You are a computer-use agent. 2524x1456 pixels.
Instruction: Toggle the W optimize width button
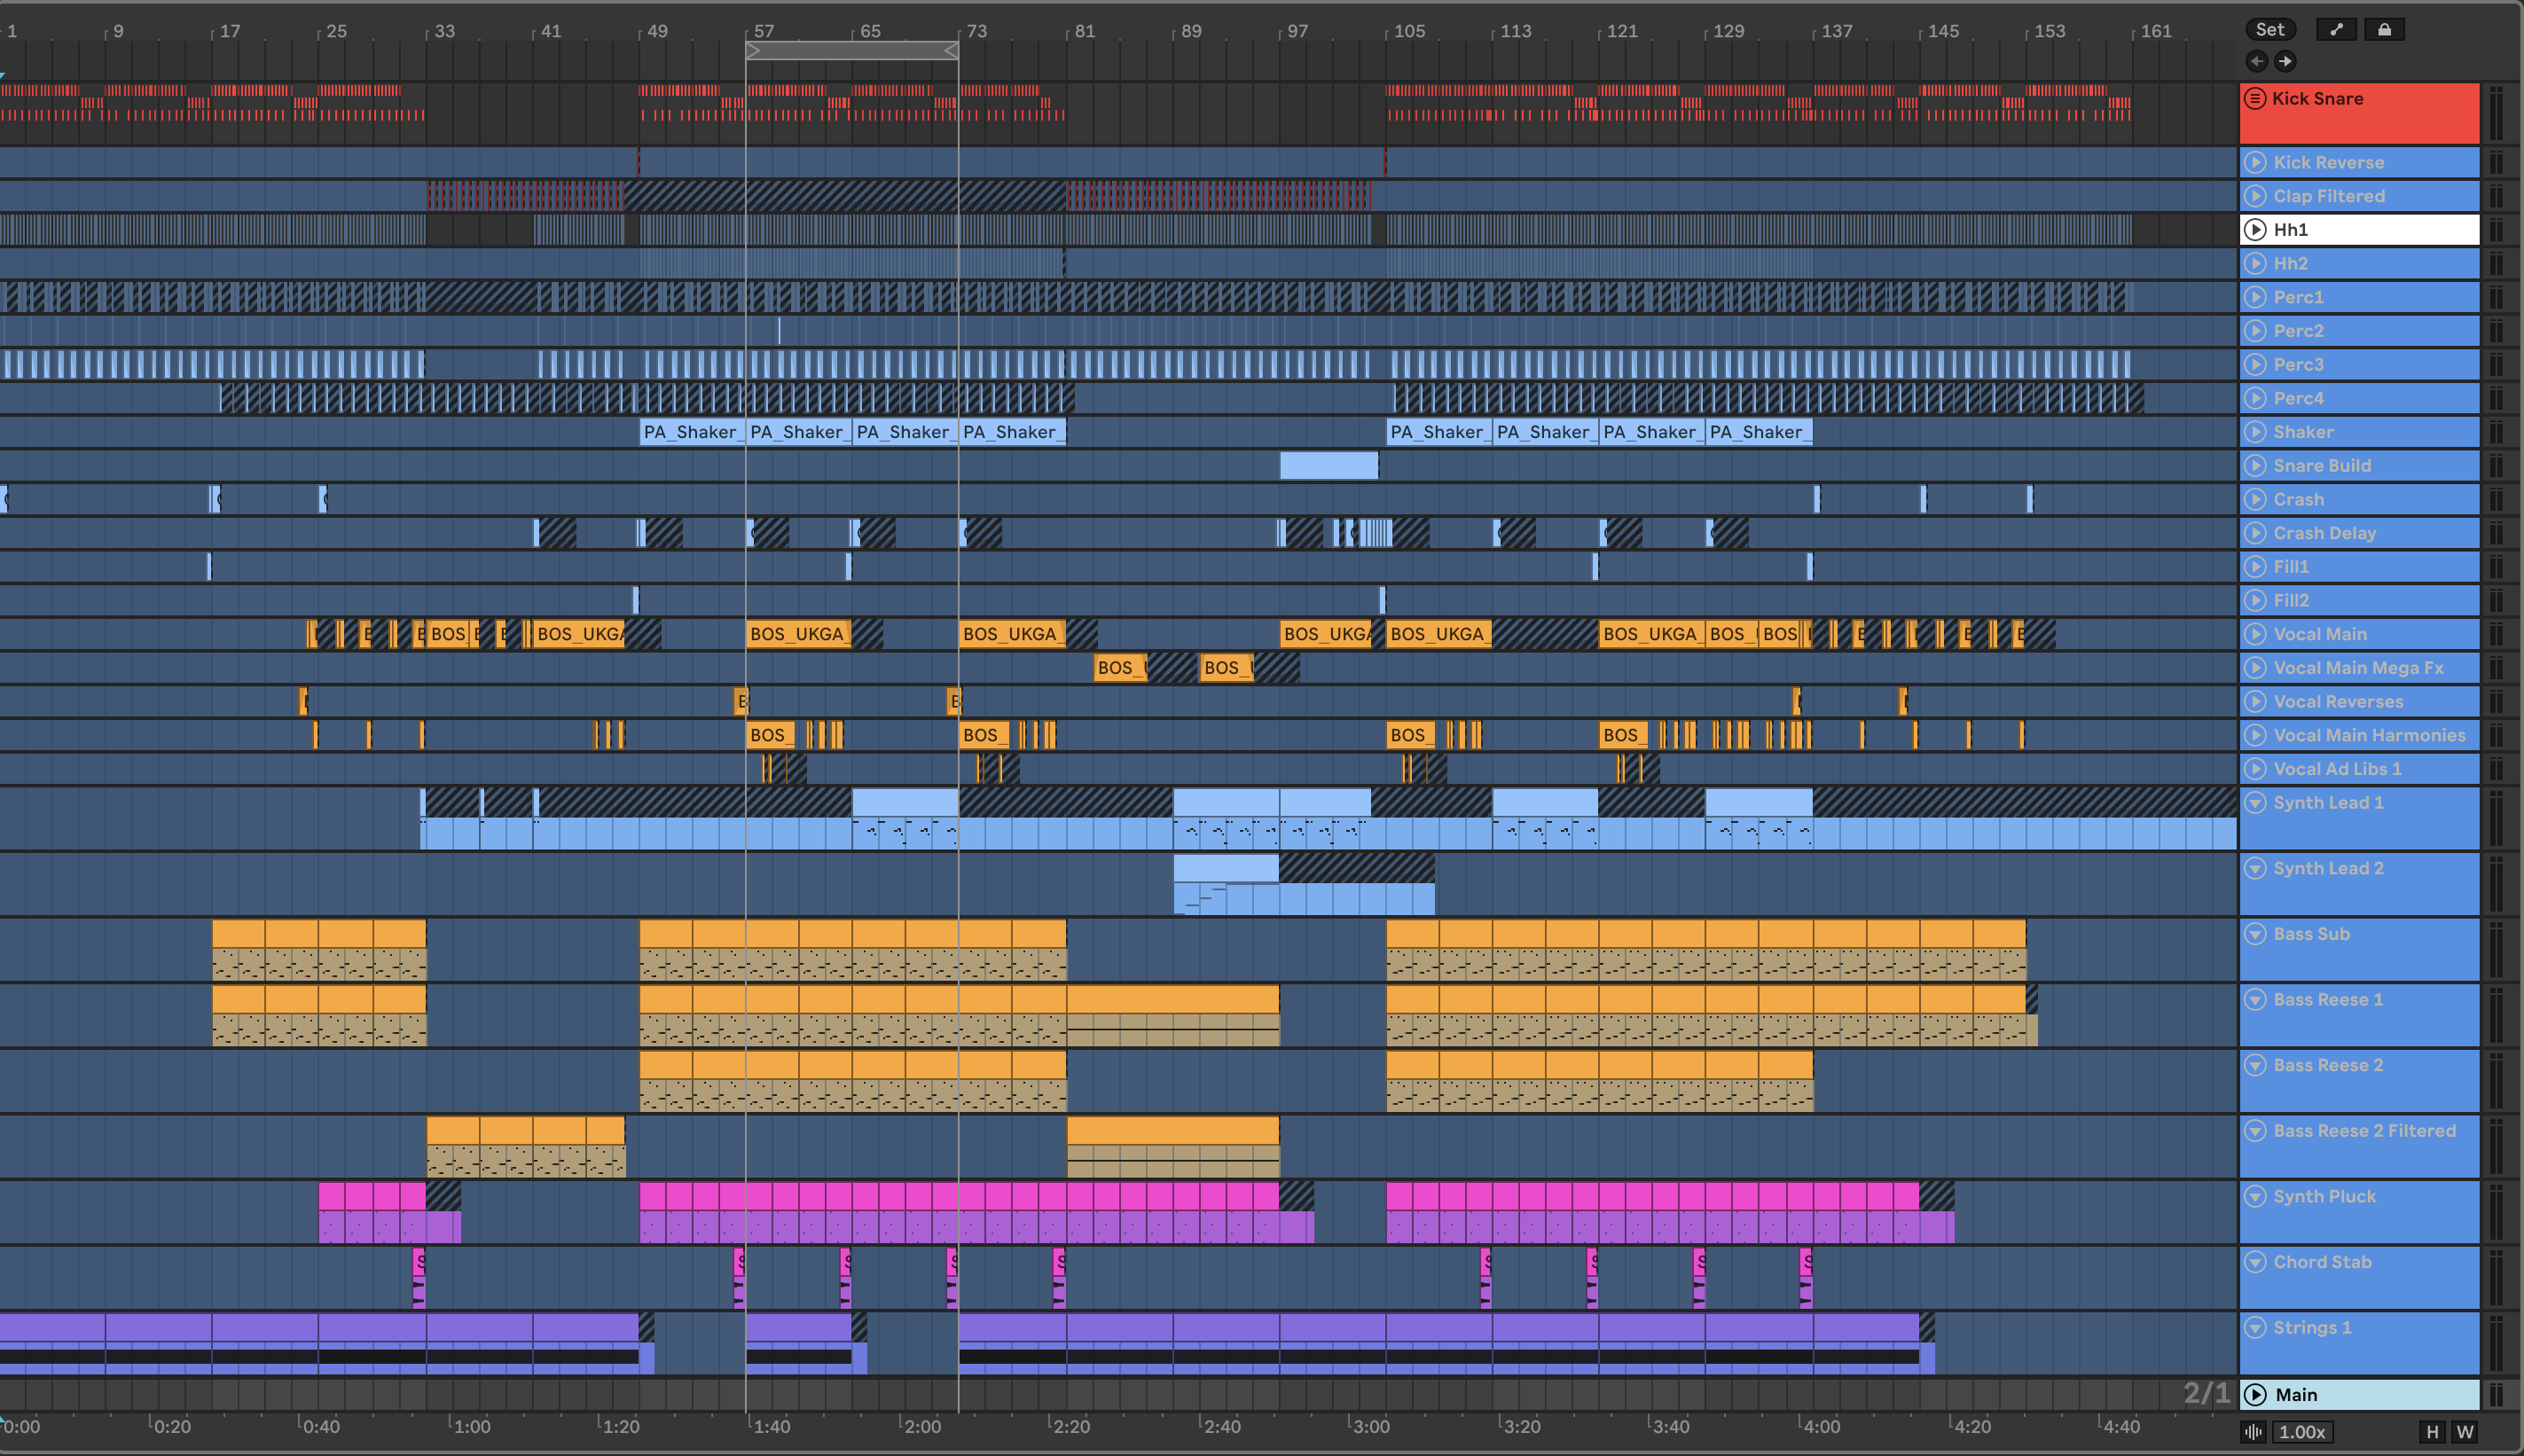tap(2465, 1432)
